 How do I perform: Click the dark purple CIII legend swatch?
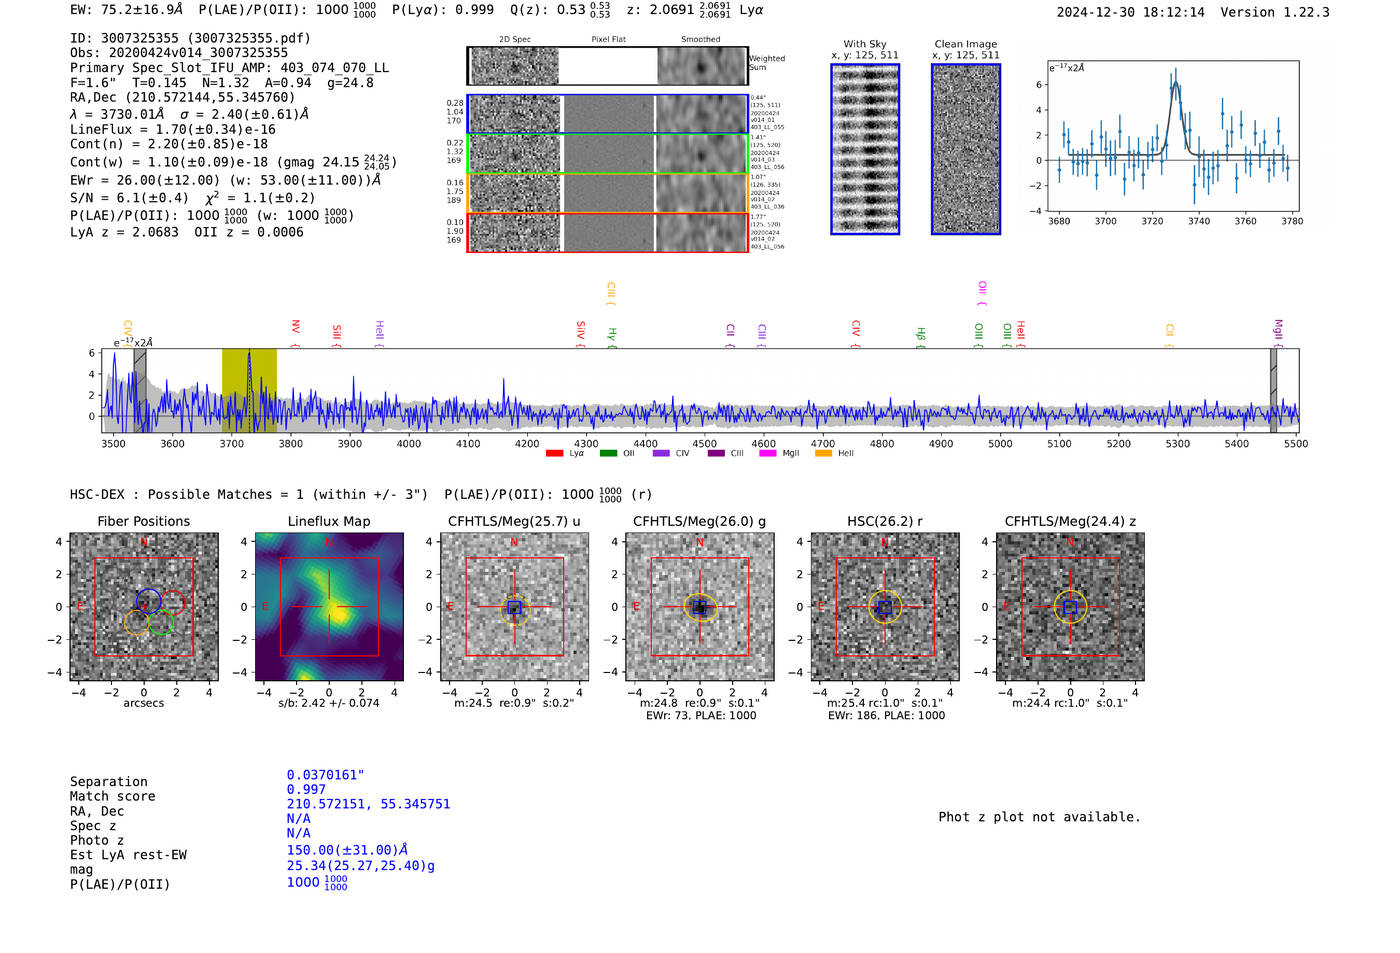tap(716, 453)
